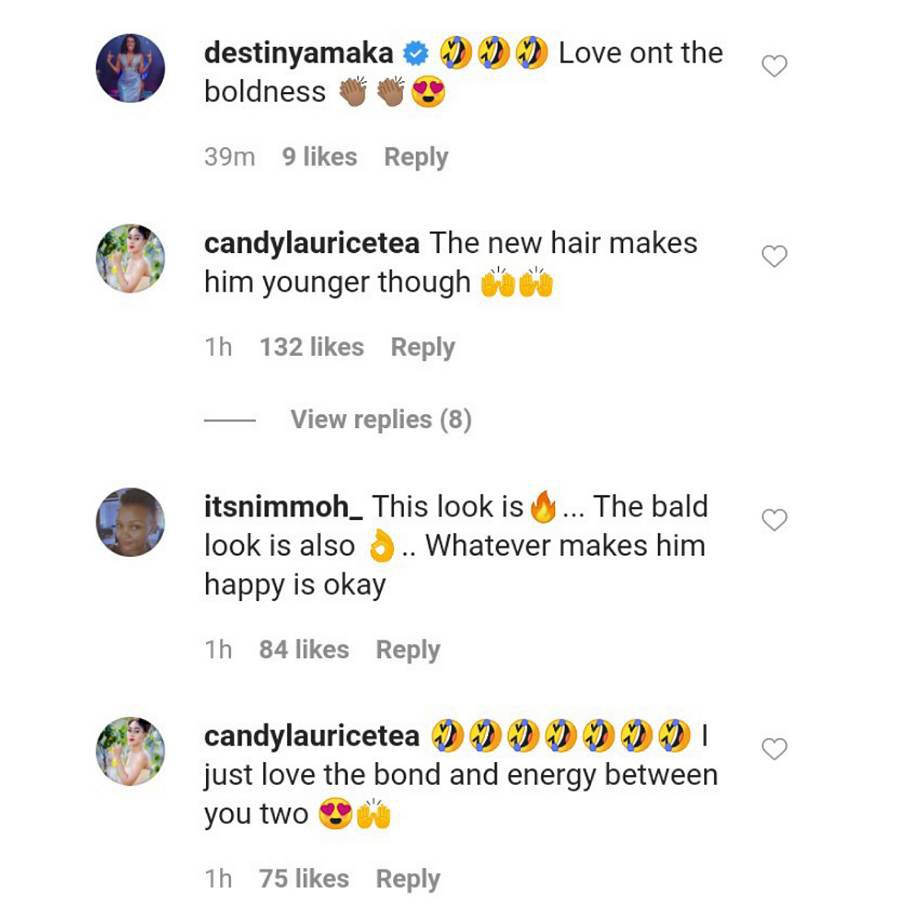
Task: View the 84 likes list
Action: pyautogui.click(x=304, y=649)
